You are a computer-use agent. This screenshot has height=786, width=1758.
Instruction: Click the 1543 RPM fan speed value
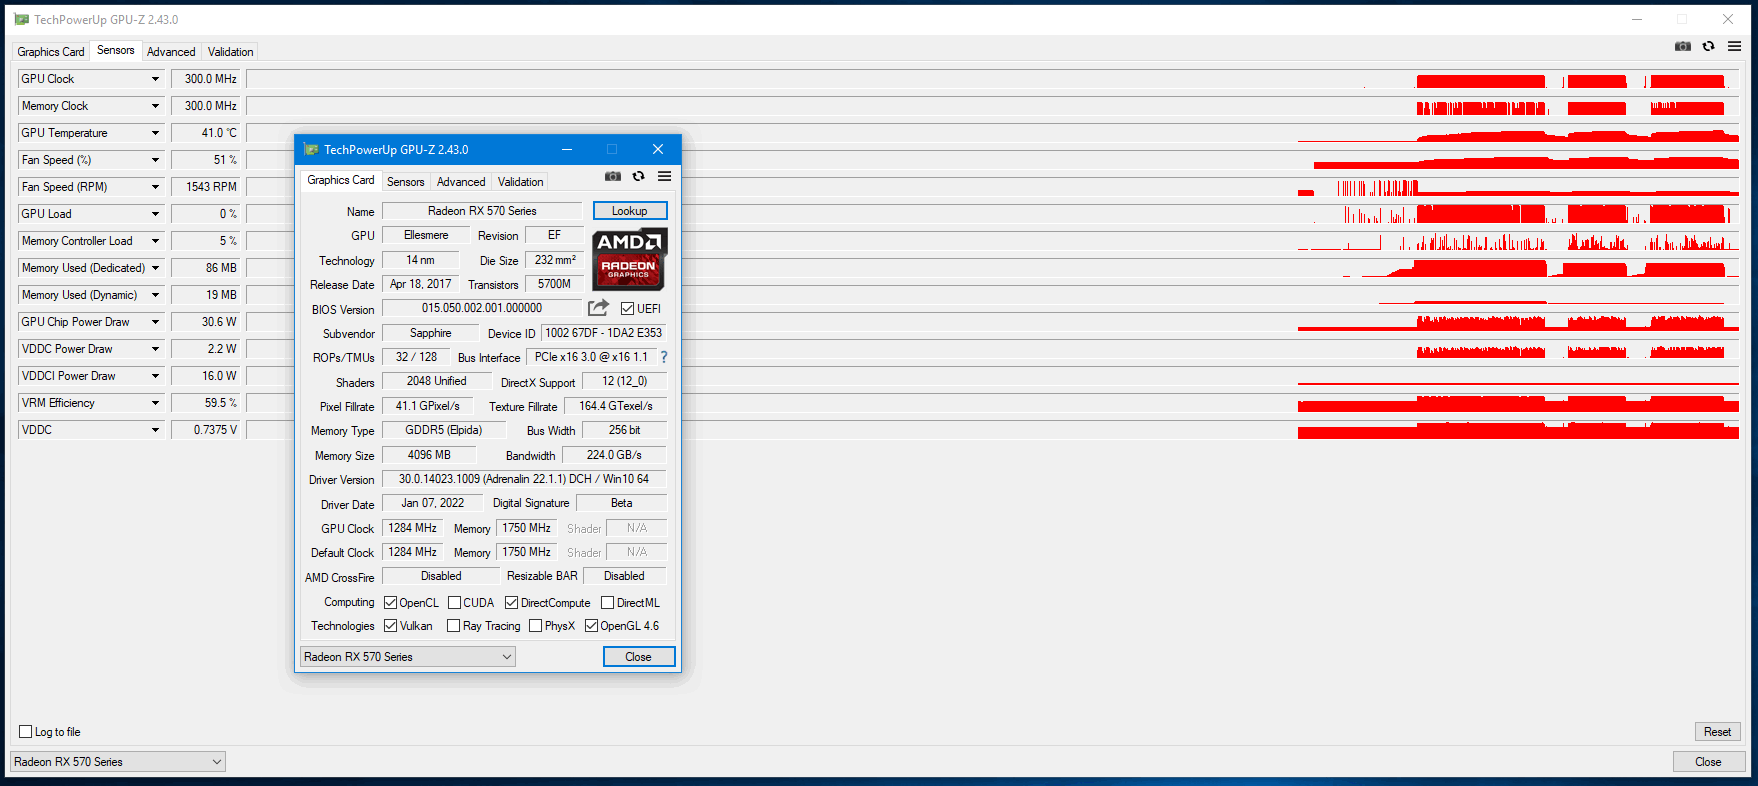(x=206, y=187)
